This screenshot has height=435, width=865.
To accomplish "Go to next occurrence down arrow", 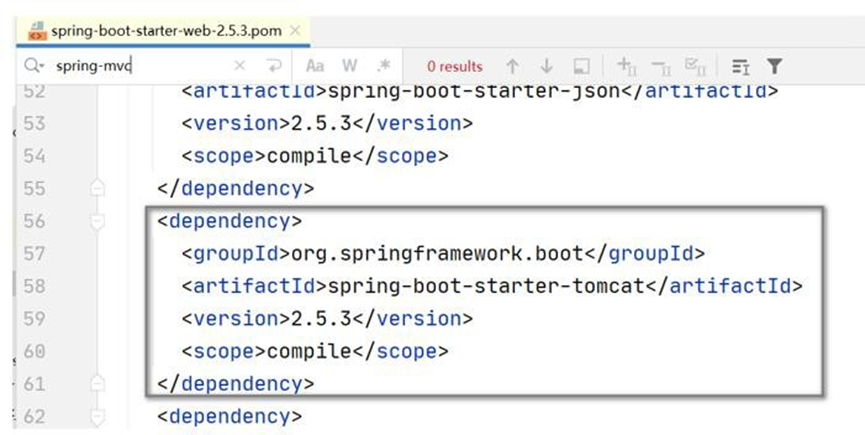I will tap(546, 67).
